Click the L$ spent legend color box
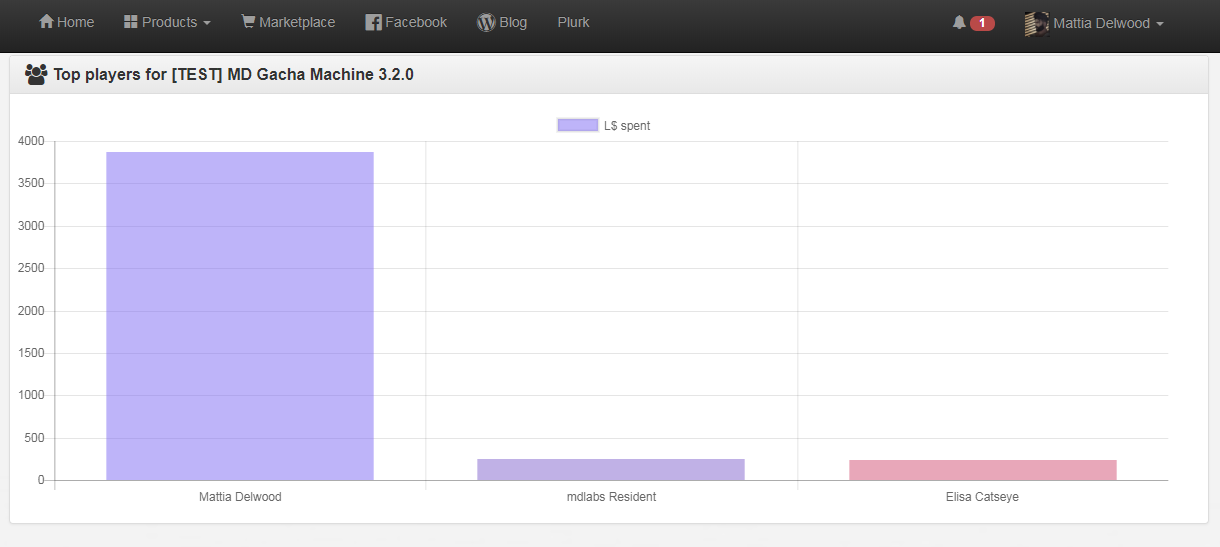 click(x=577, y=126)
